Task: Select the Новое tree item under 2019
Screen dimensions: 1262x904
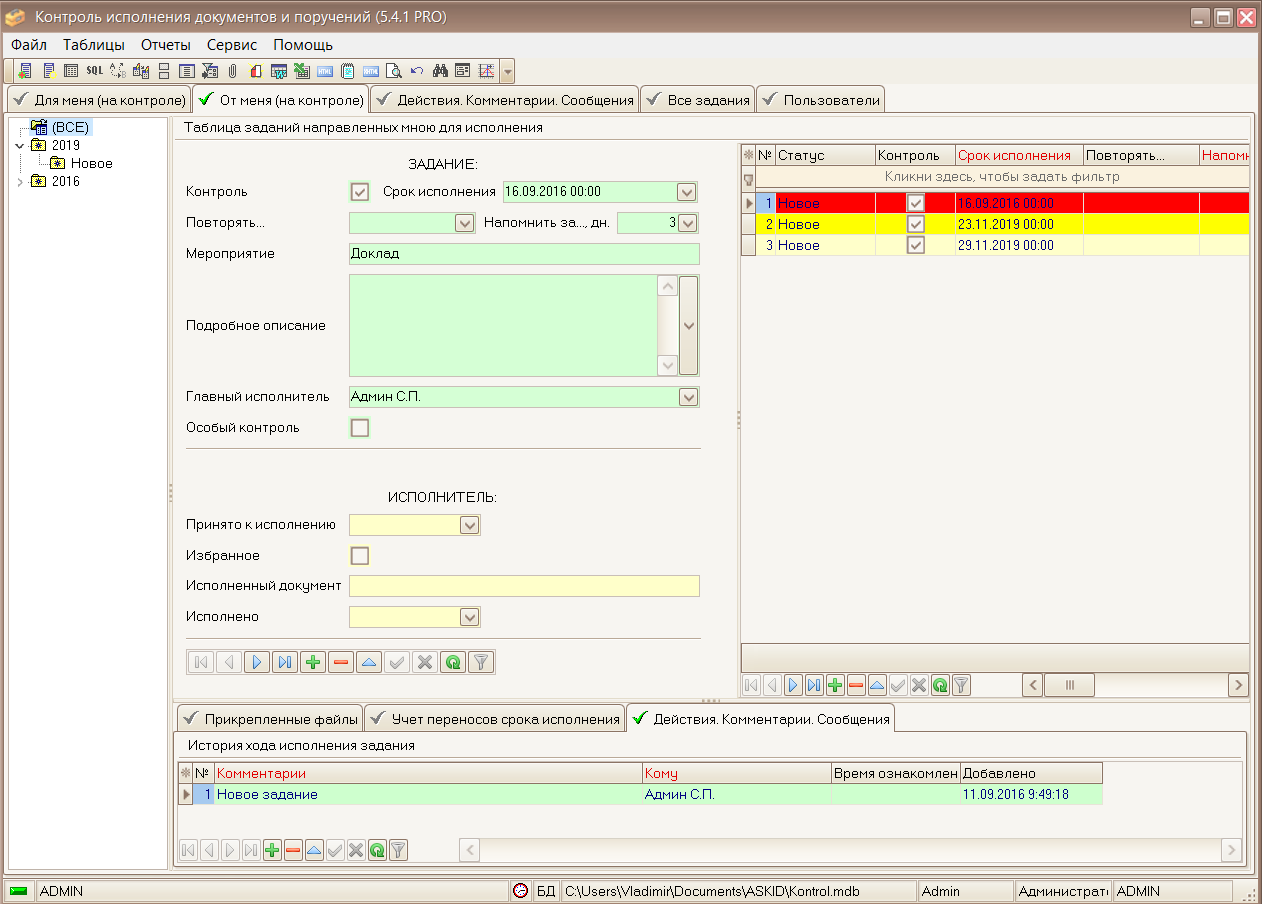Action: 91,164
